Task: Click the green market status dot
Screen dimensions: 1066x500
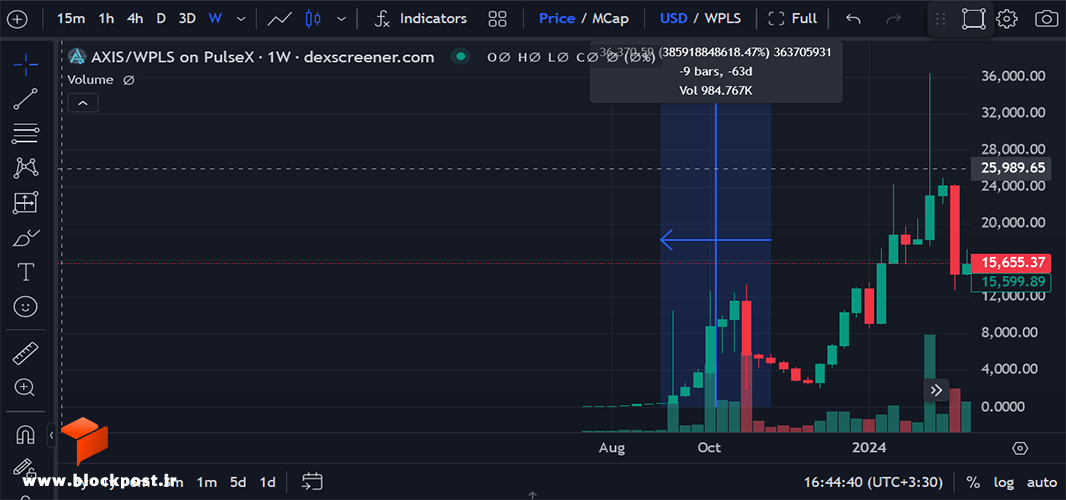Action: coord(461,57)
